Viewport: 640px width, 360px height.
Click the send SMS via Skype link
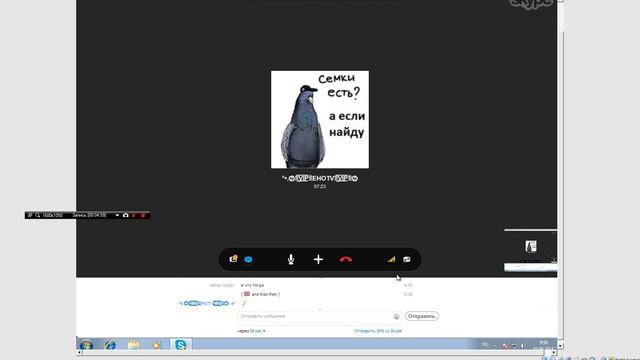(378, 331)
